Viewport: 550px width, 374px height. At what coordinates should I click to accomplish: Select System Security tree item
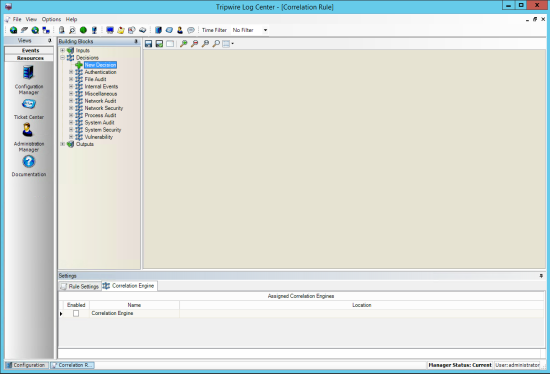[x=103, y=130]
